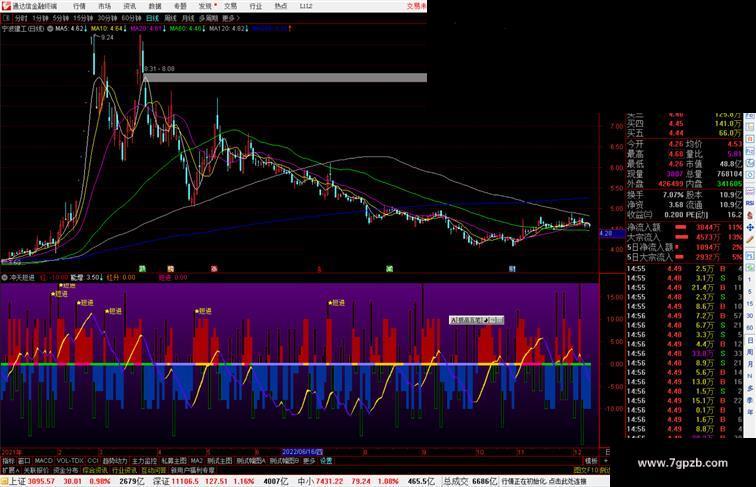This screenshot has height=487, width=756.
Task: Select the 日 period in right sidebar
Action: 750,340
